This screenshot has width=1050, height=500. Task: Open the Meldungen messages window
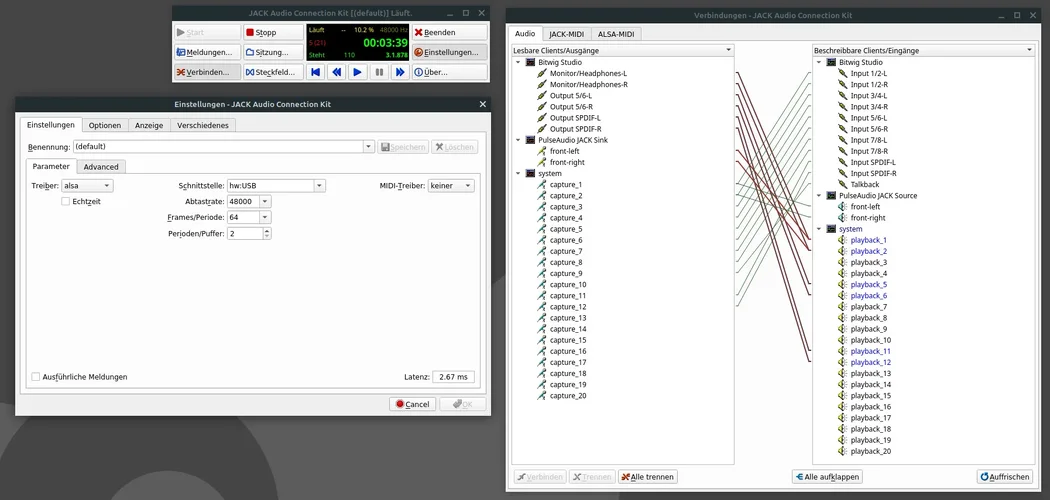click(206, 52)
